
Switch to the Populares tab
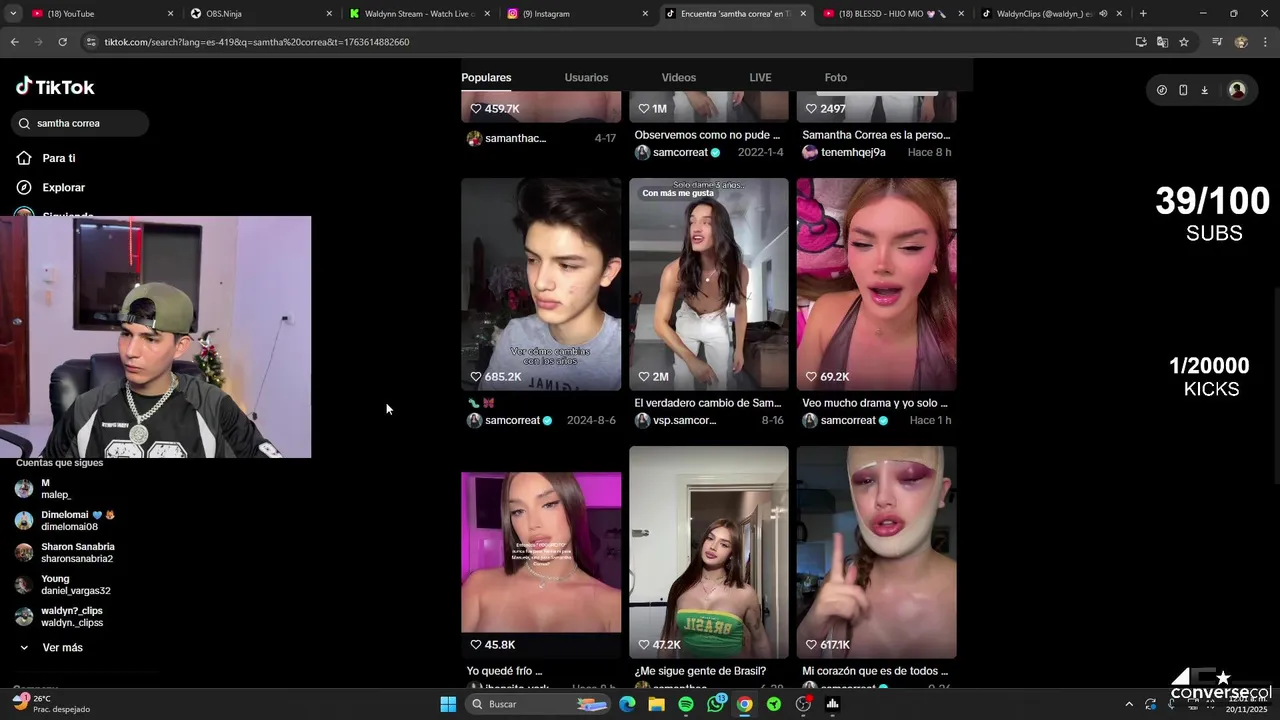[486, 77]
